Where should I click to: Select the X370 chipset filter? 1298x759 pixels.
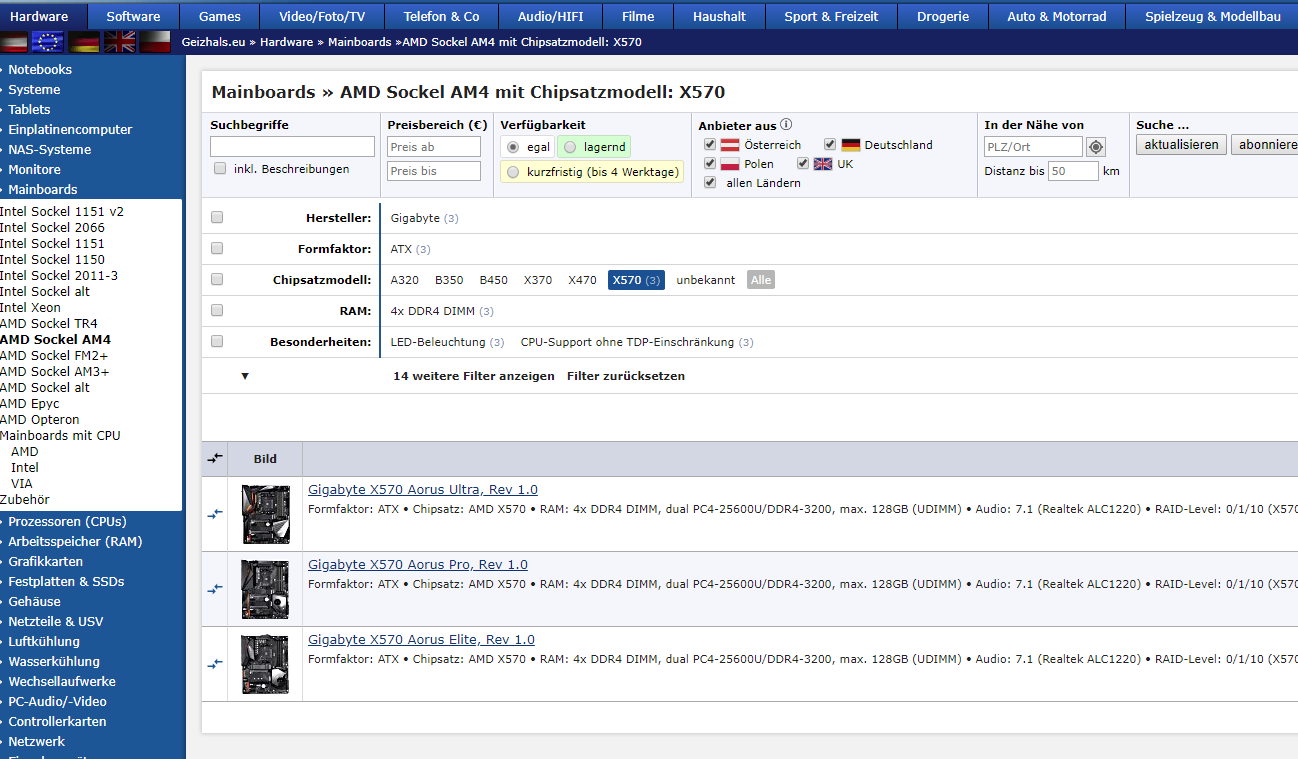(538, 280)
